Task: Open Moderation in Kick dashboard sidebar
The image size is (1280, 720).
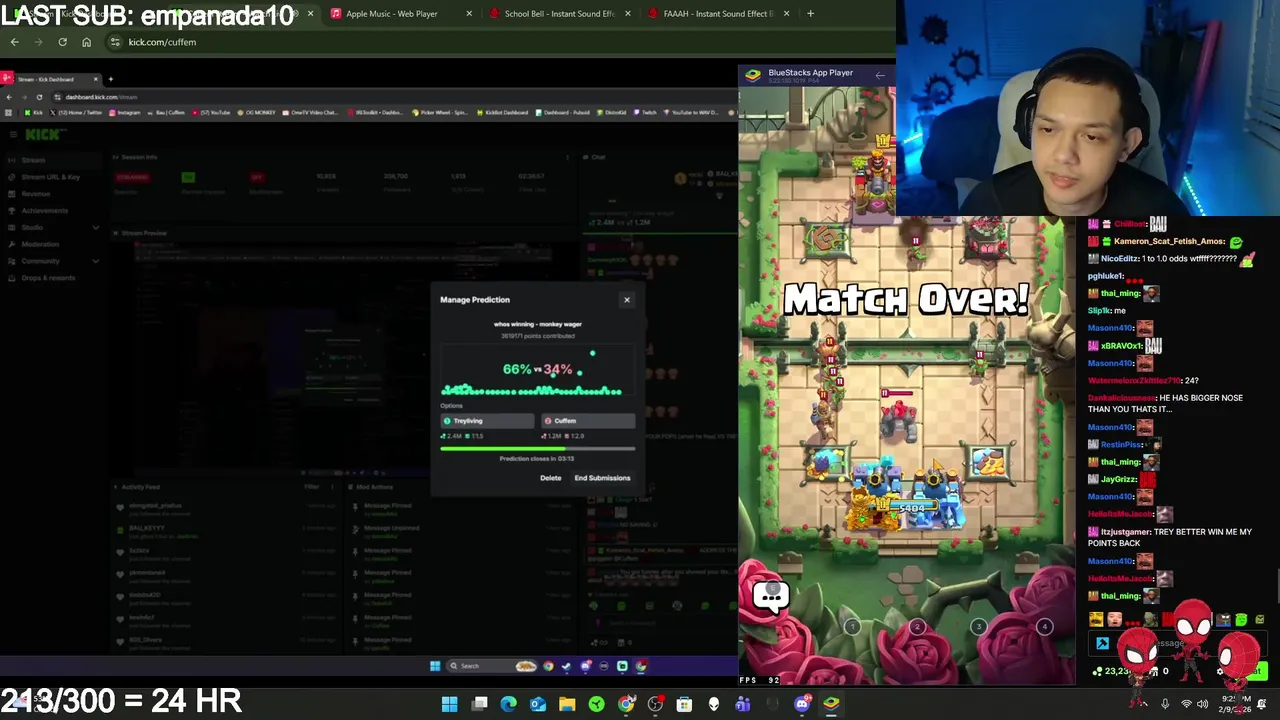Action: coord(40,244)
